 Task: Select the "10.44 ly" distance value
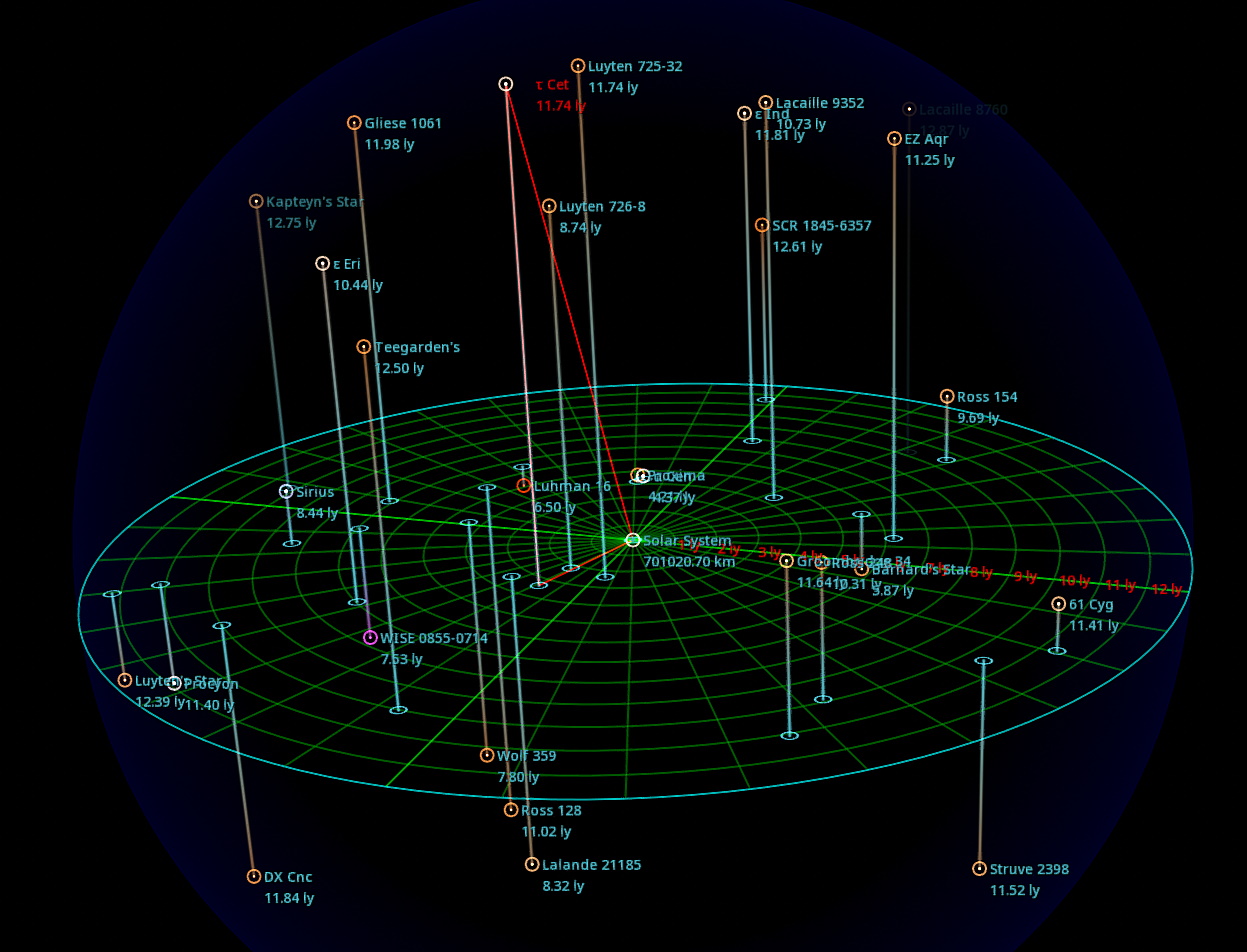pyautogui.click(x=358, y=285)
